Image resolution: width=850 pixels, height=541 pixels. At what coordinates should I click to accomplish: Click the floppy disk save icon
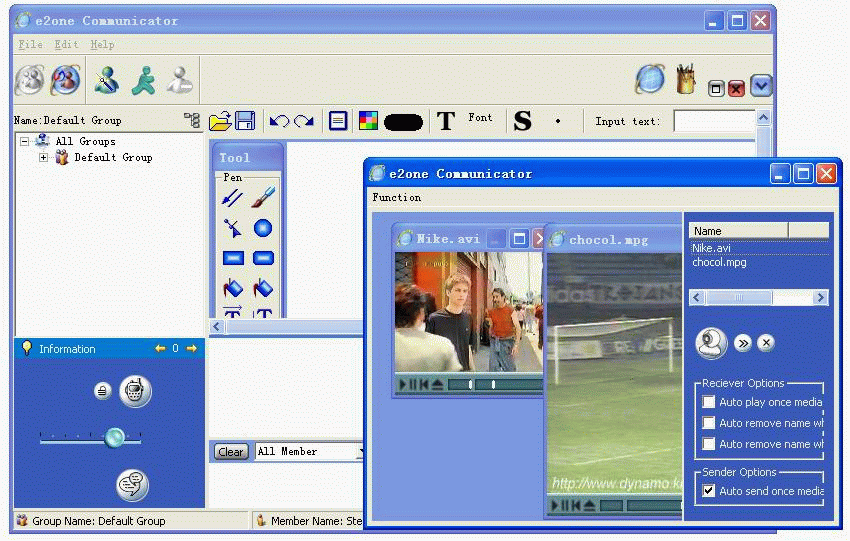(x=244, y=121)
